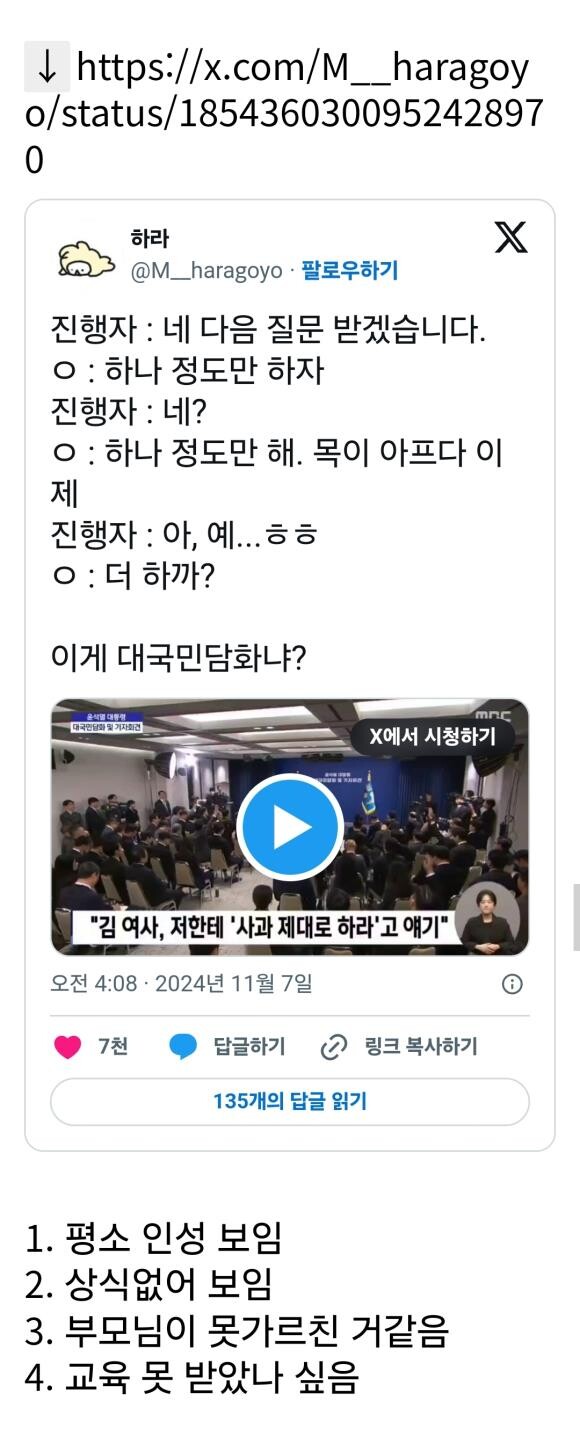Click the link copy chain icon
This screenshot has width=580, height=1444.
click(x=332, y=1047)
